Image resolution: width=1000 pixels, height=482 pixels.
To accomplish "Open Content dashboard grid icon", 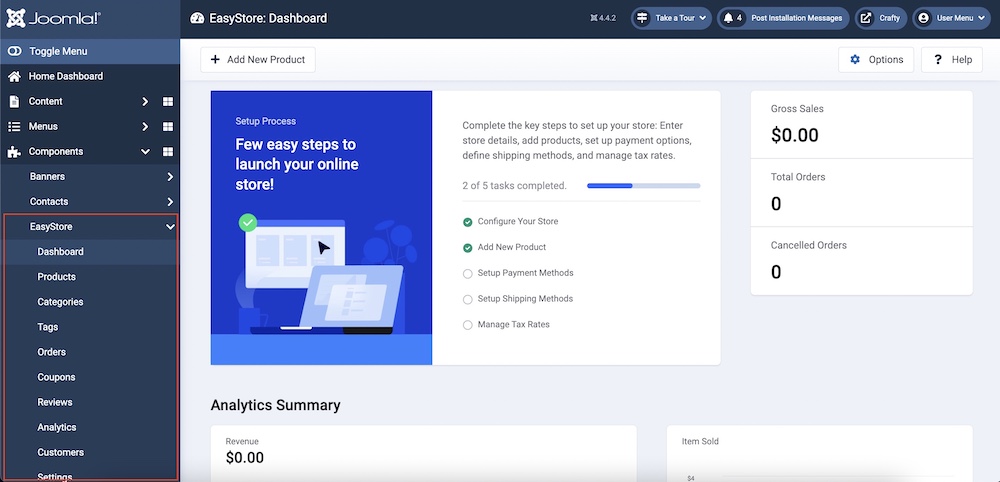I will pos(168,102).
